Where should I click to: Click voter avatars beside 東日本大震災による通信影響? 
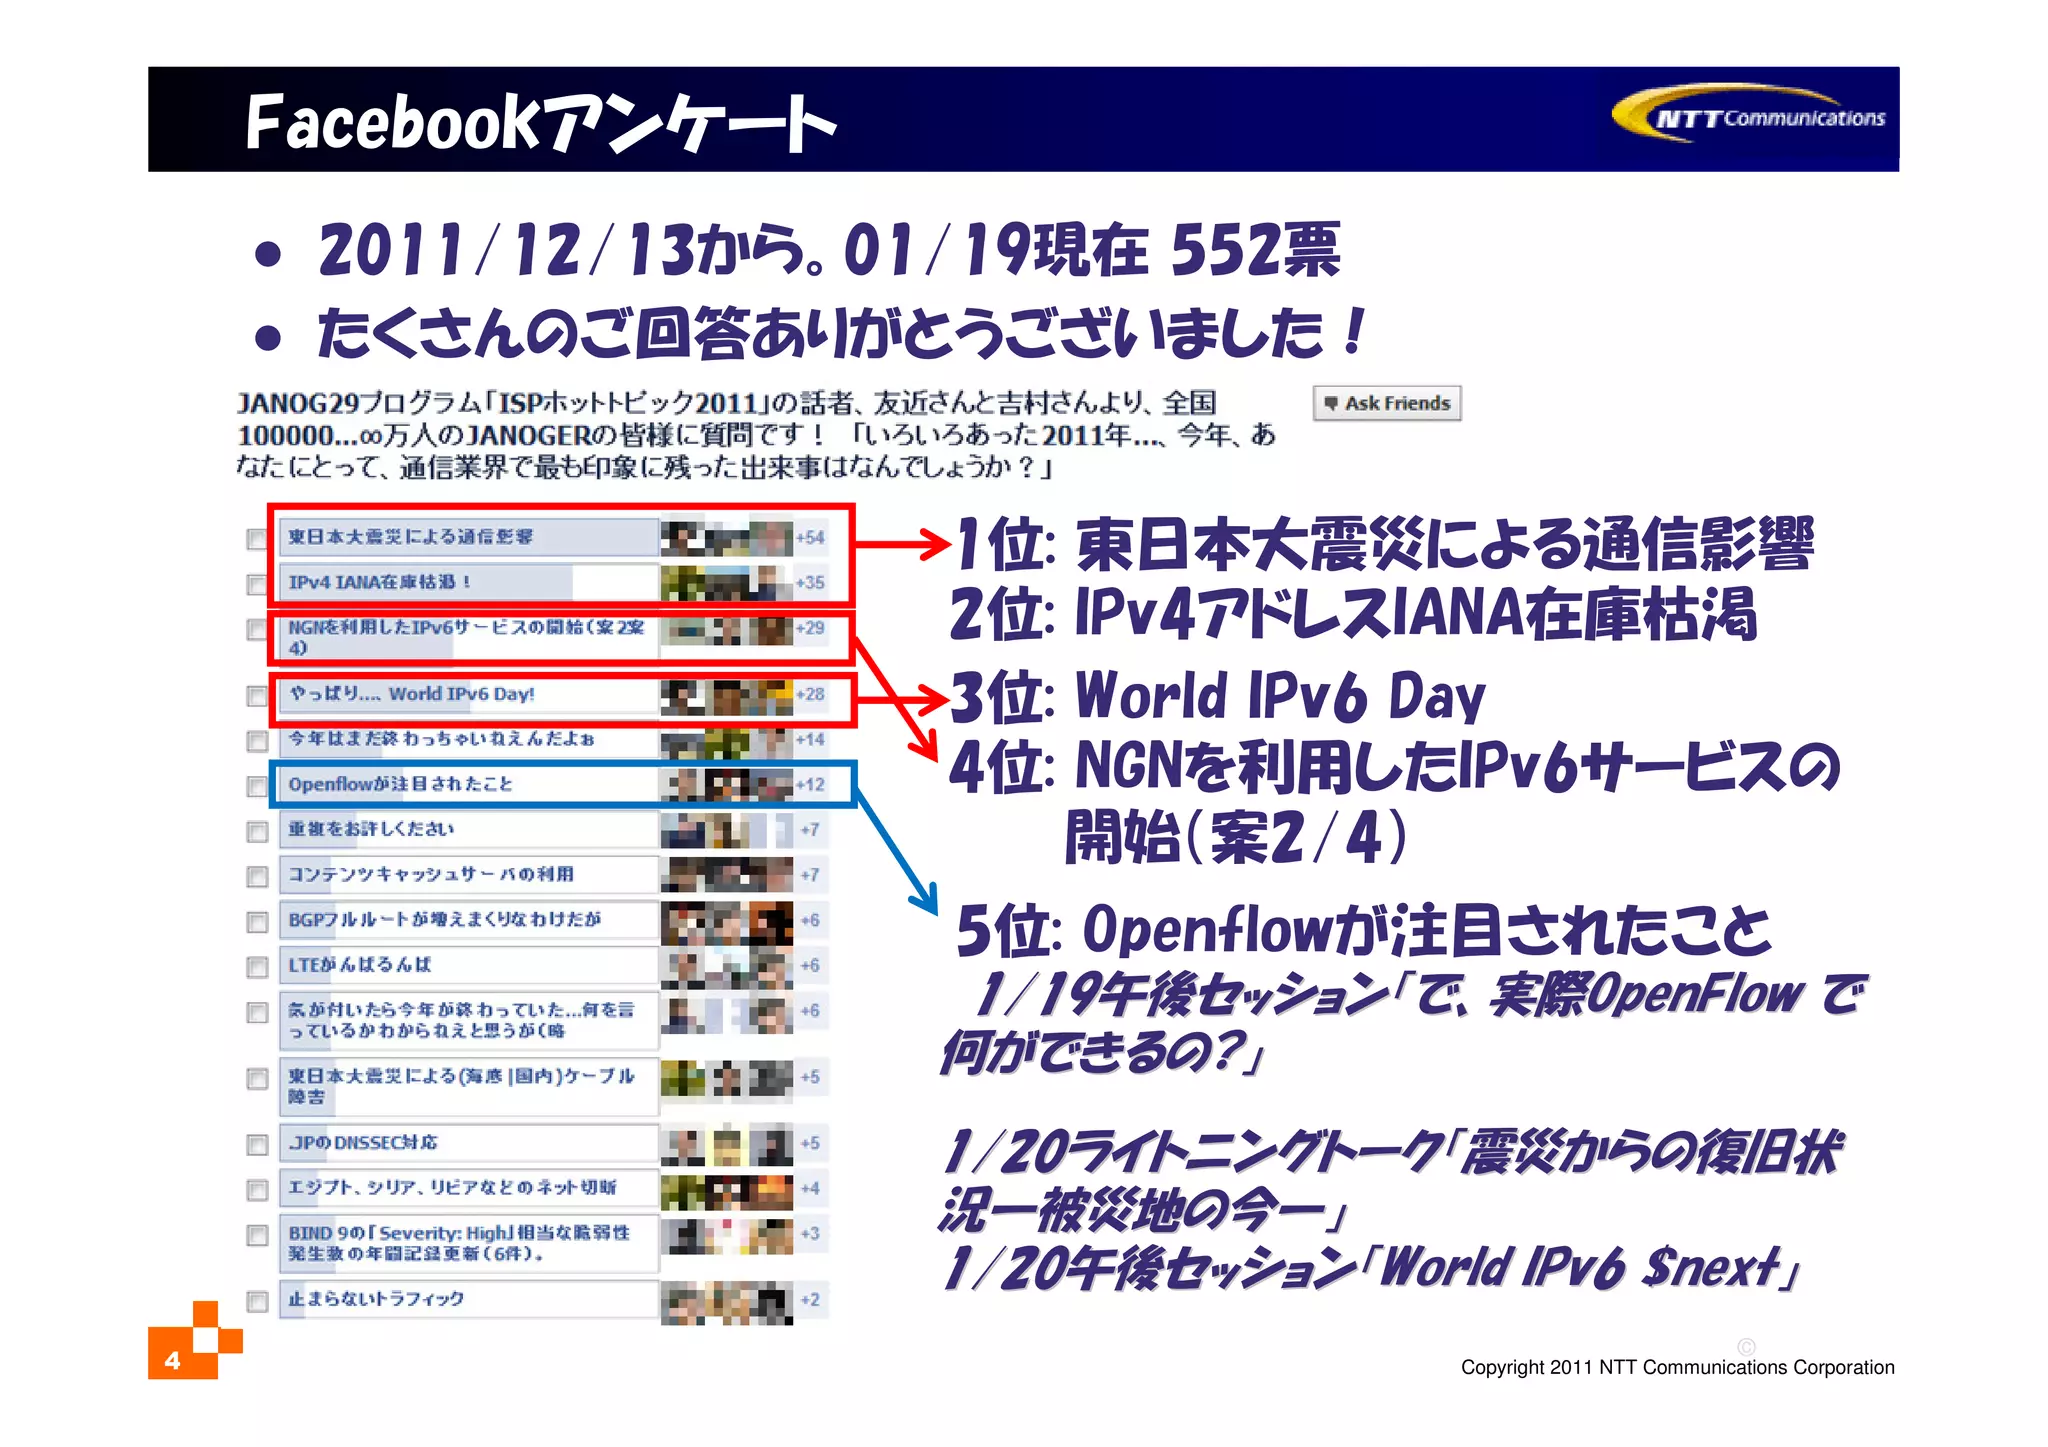(727, 537)
